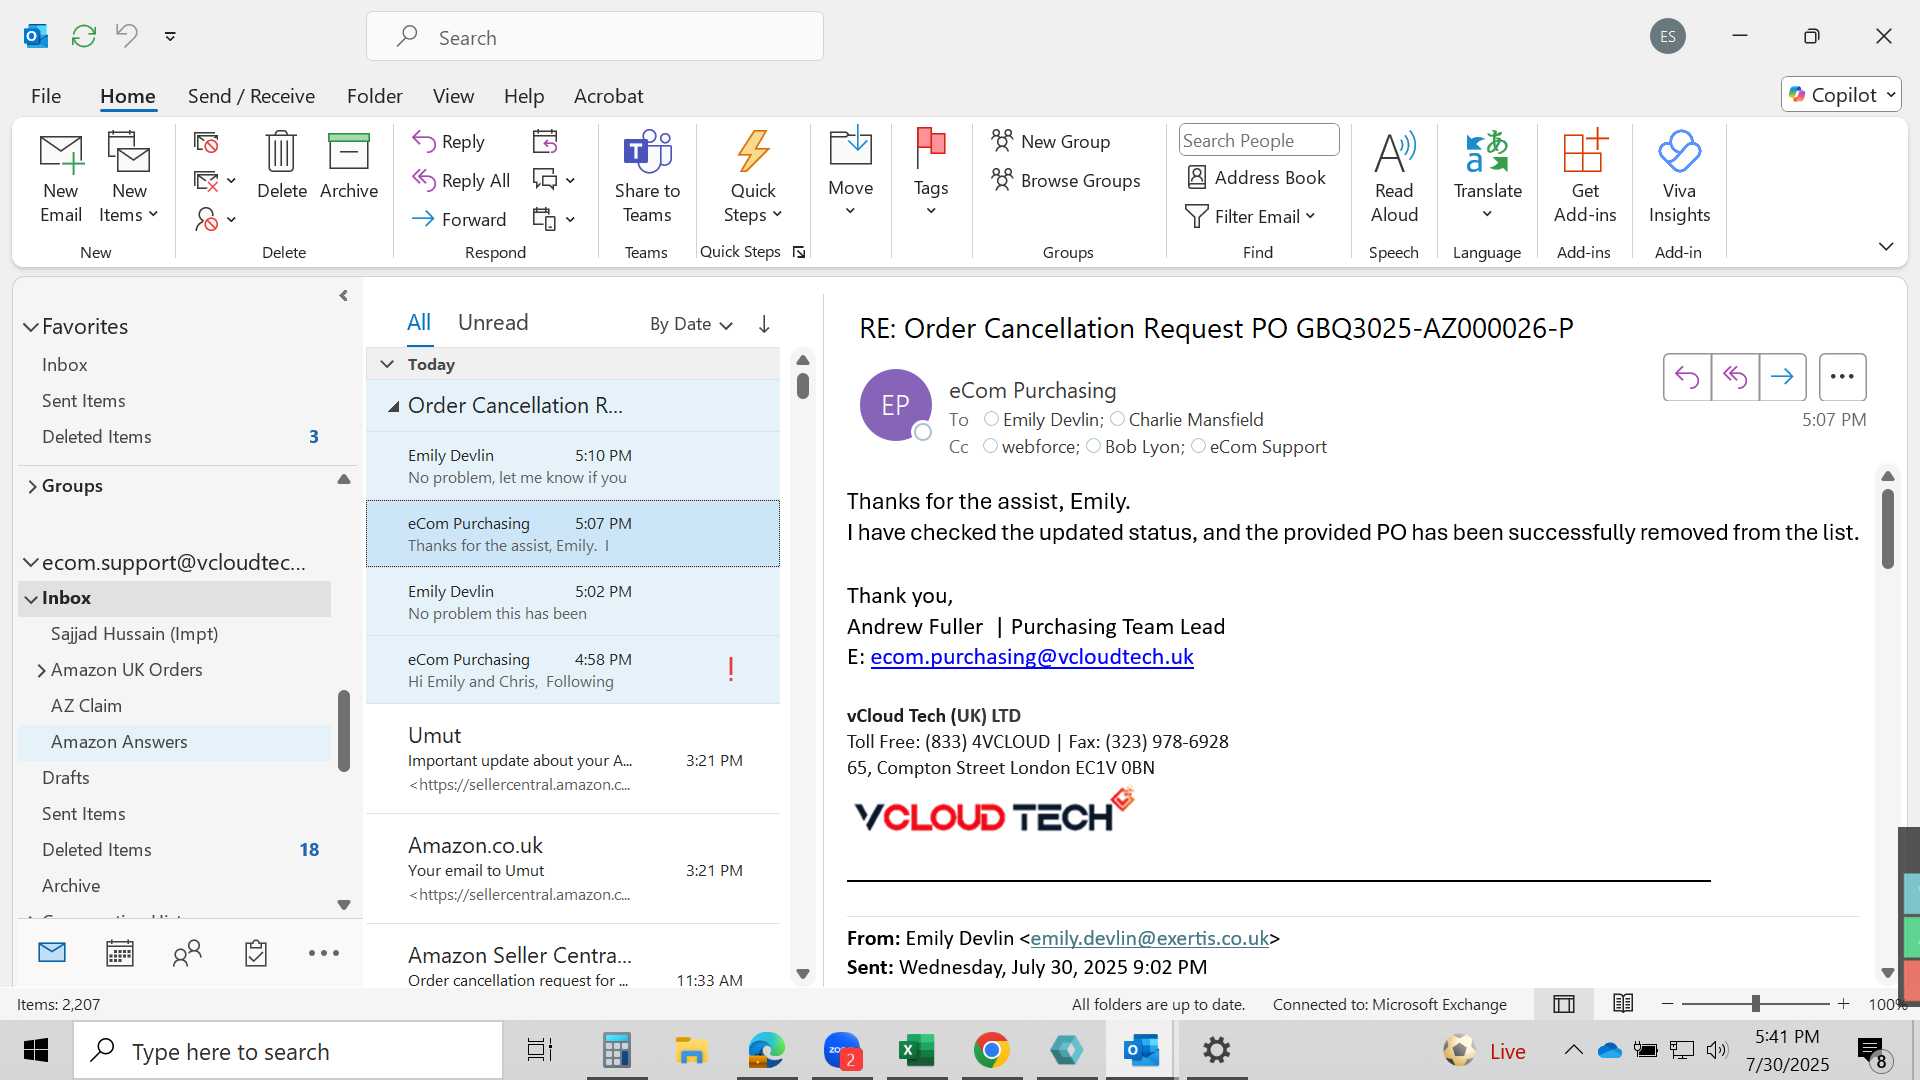Click the Send/Receive All Folders icon
This screenshot has height=1080, width=1920.
pyautogui.click(x=84, y=36)
